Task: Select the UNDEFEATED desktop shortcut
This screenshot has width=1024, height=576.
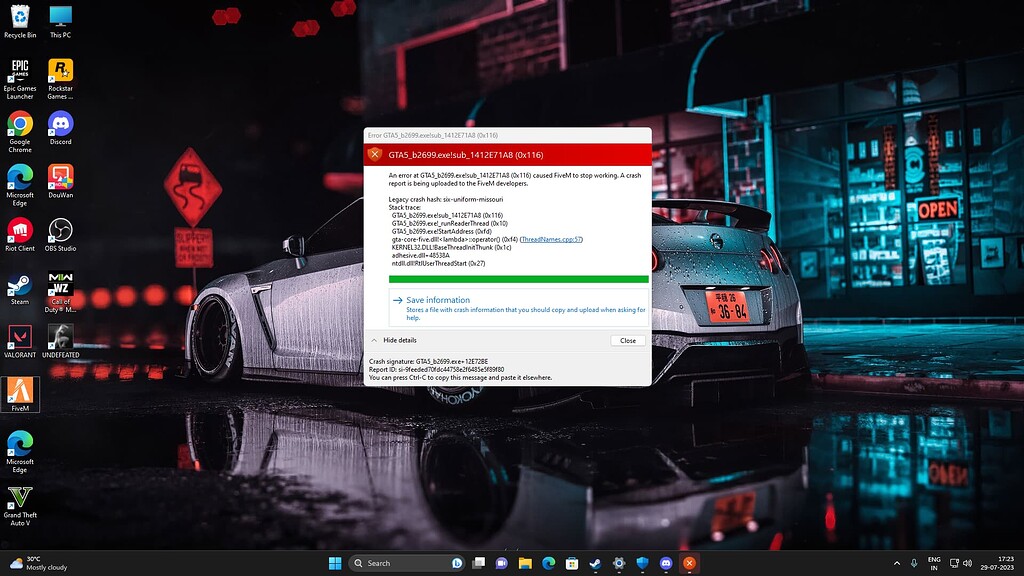Action: click(60, 342)
